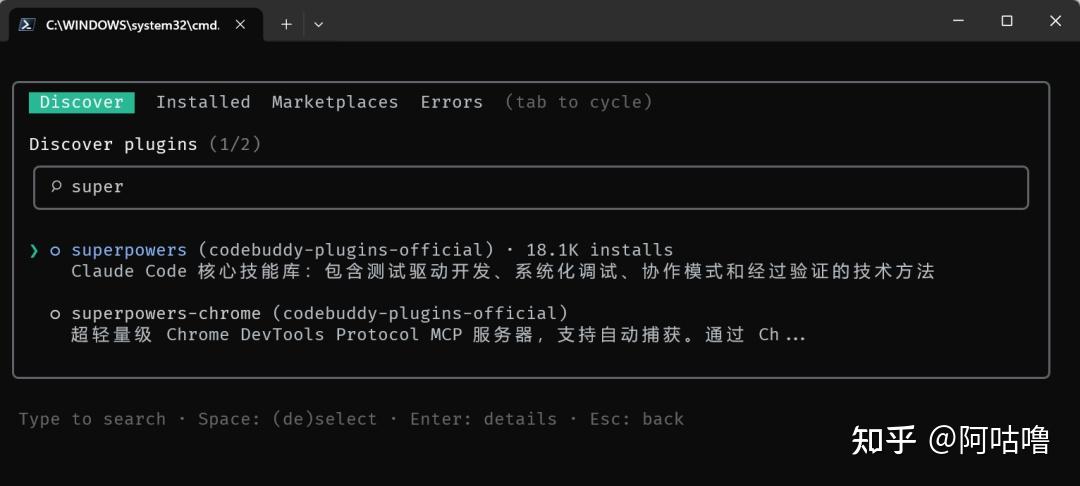The width and height of the screenshot is (1080, 486).
Task: Open the Errors tab
Action: pos(451,102)
